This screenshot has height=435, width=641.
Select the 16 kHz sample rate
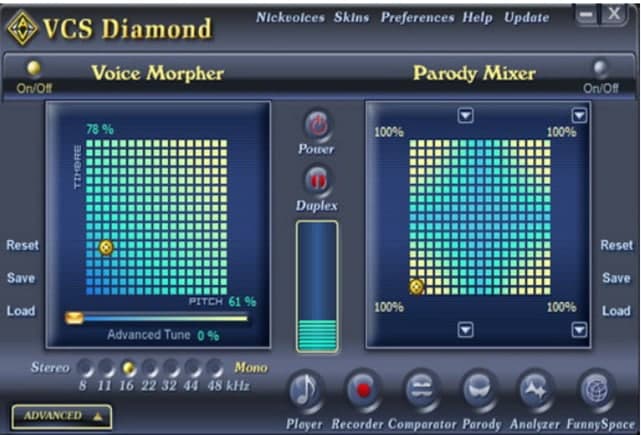click(128, 368)
